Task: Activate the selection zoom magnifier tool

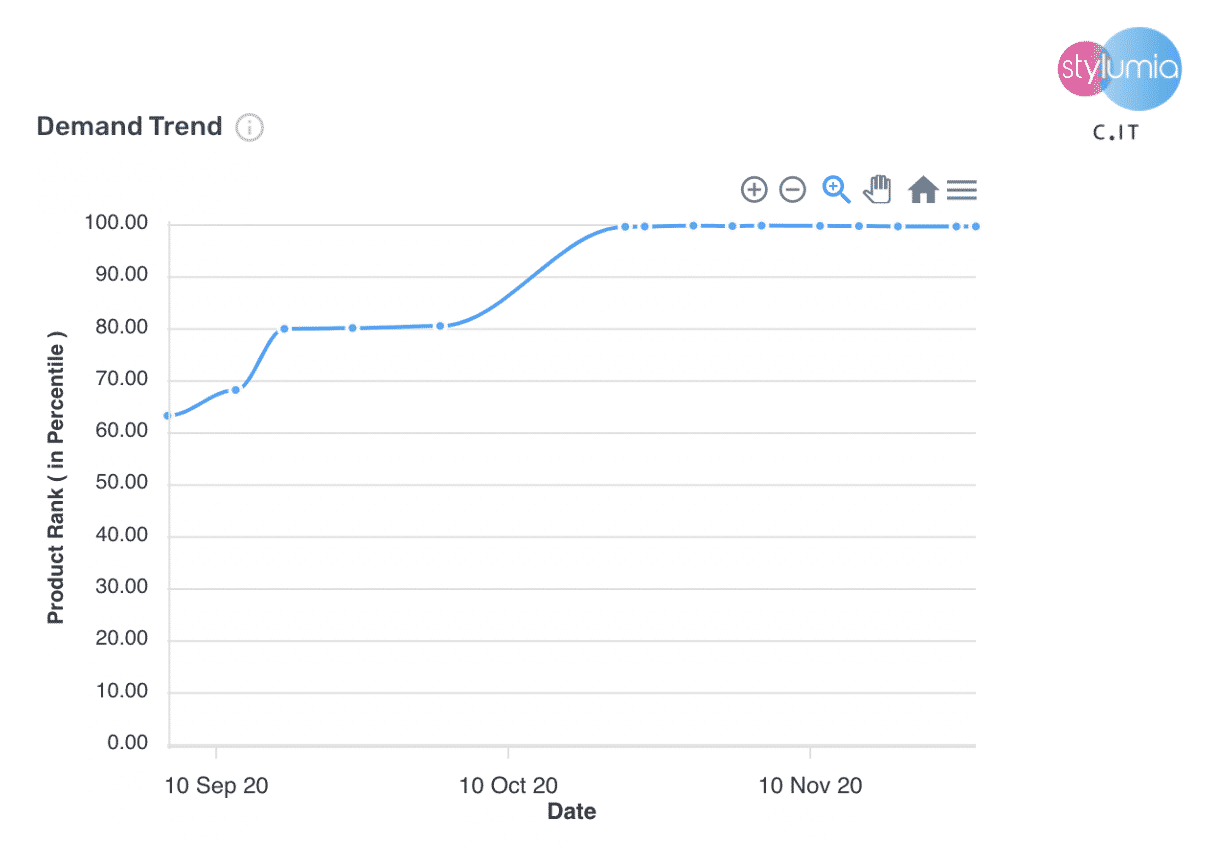Action: 836,189
